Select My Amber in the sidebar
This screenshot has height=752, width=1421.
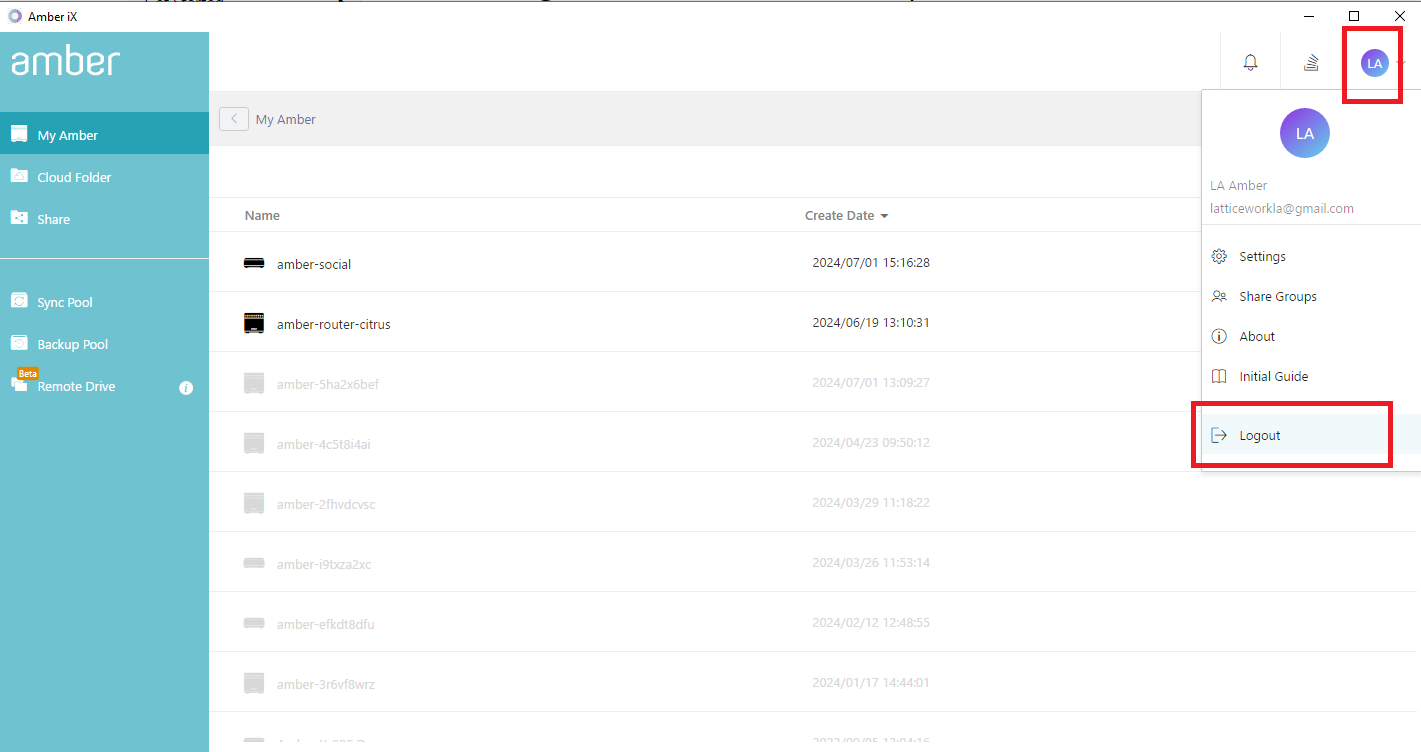click(104, 135)
